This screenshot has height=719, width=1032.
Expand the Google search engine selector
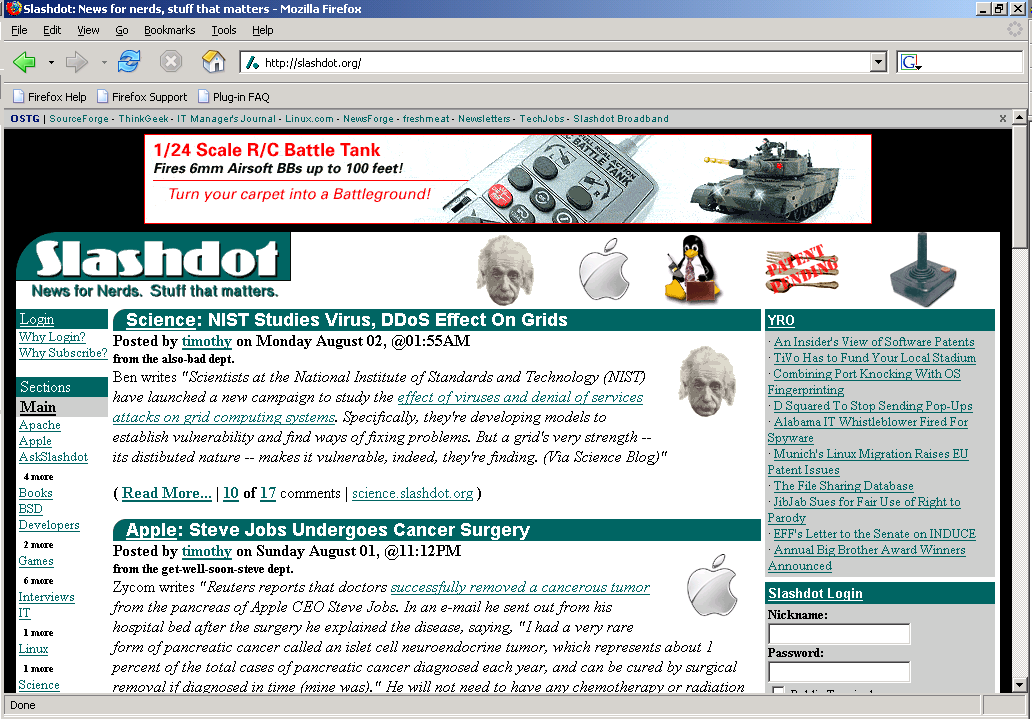(911, 63)
